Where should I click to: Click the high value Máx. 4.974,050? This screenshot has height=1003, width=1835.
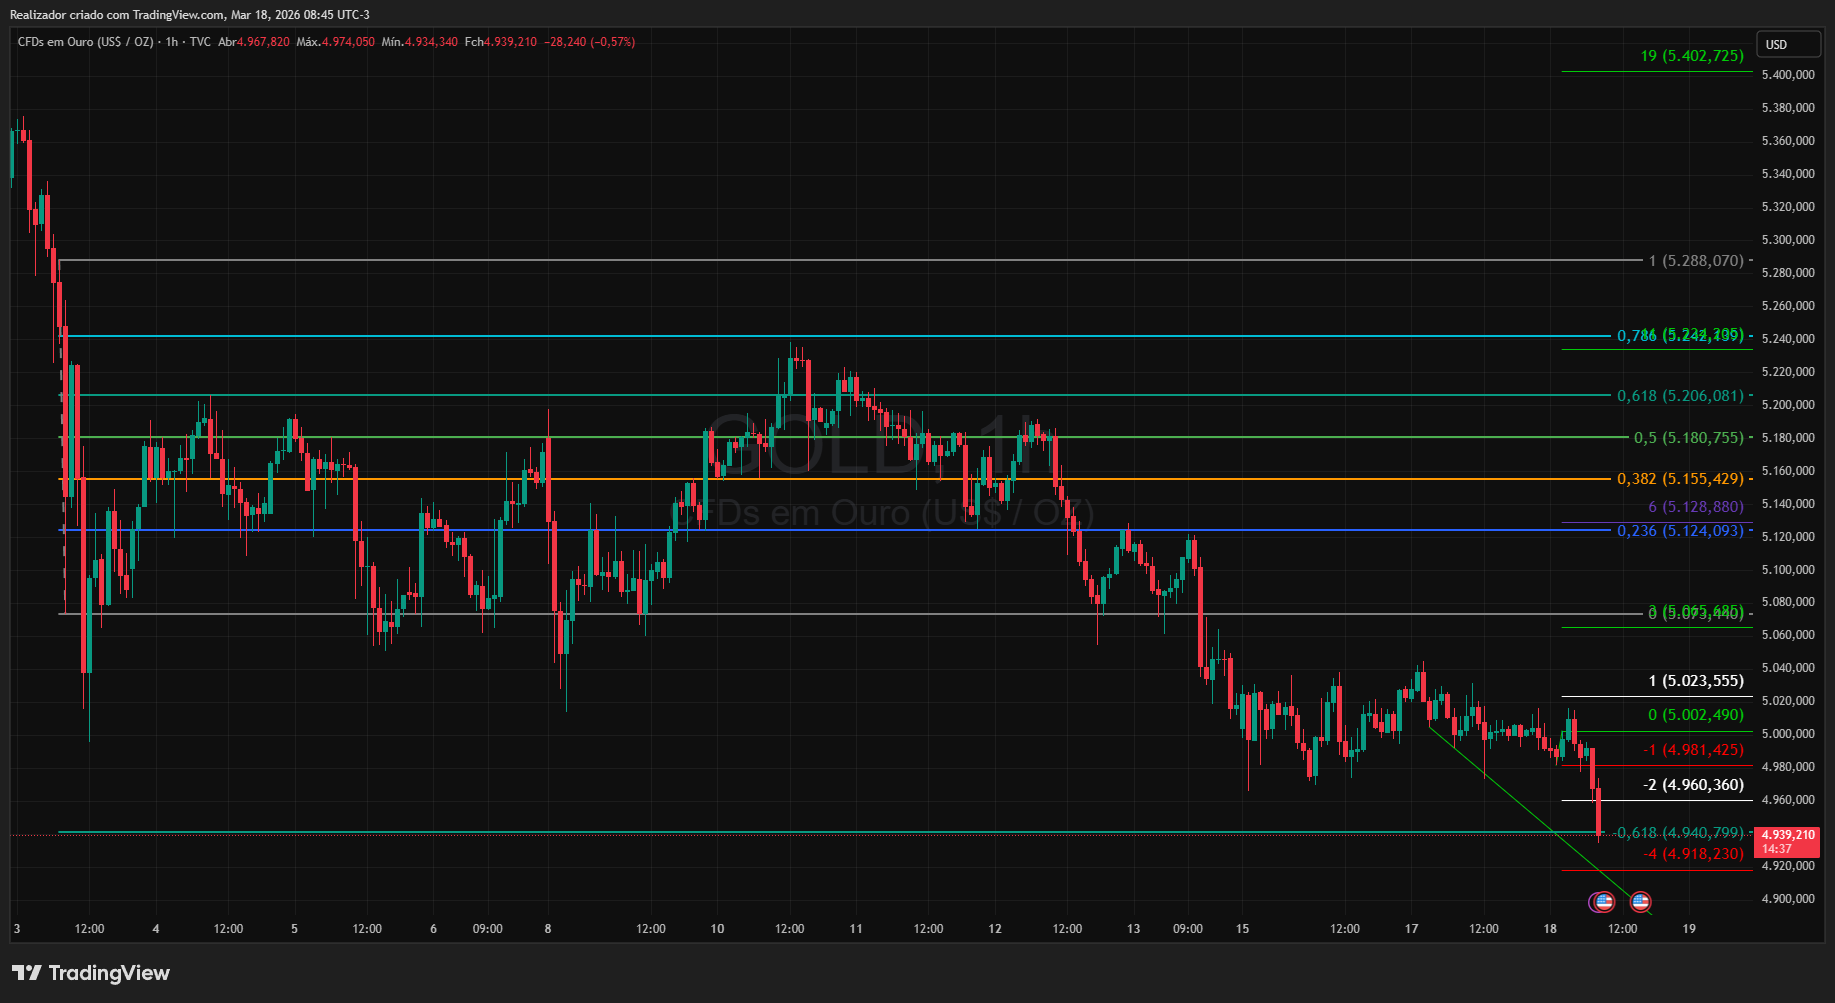click(336, 42)
